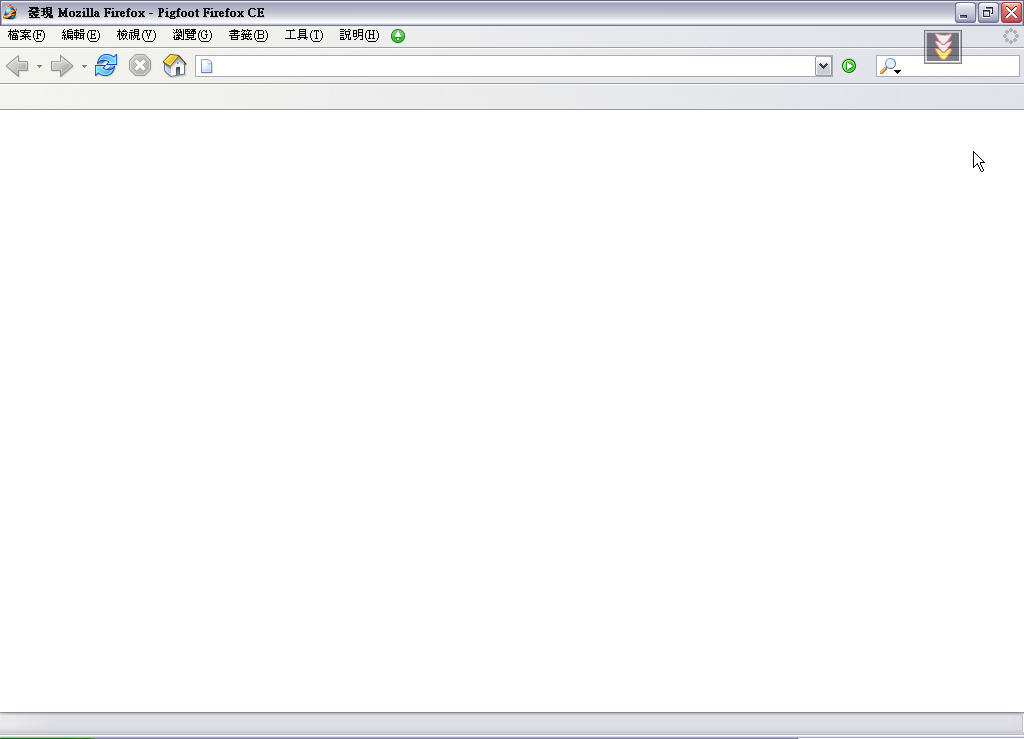The height and width of the screenshot is (739, 1024).
Task: Reload the page with the blue refresh icon
Action: (106, 66)
